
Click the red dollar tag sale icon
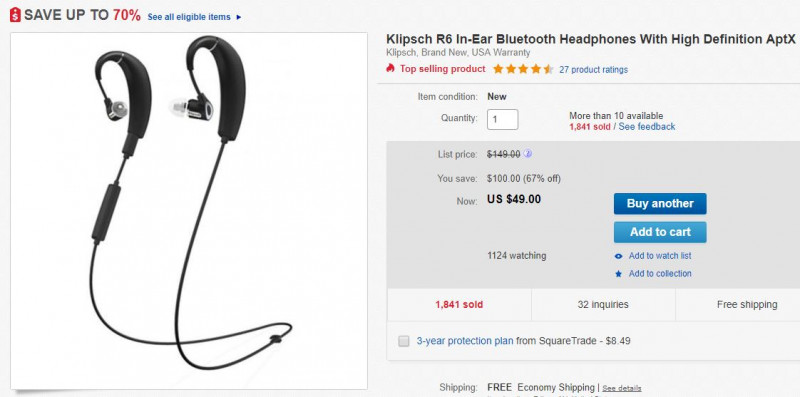pos(15,15)
